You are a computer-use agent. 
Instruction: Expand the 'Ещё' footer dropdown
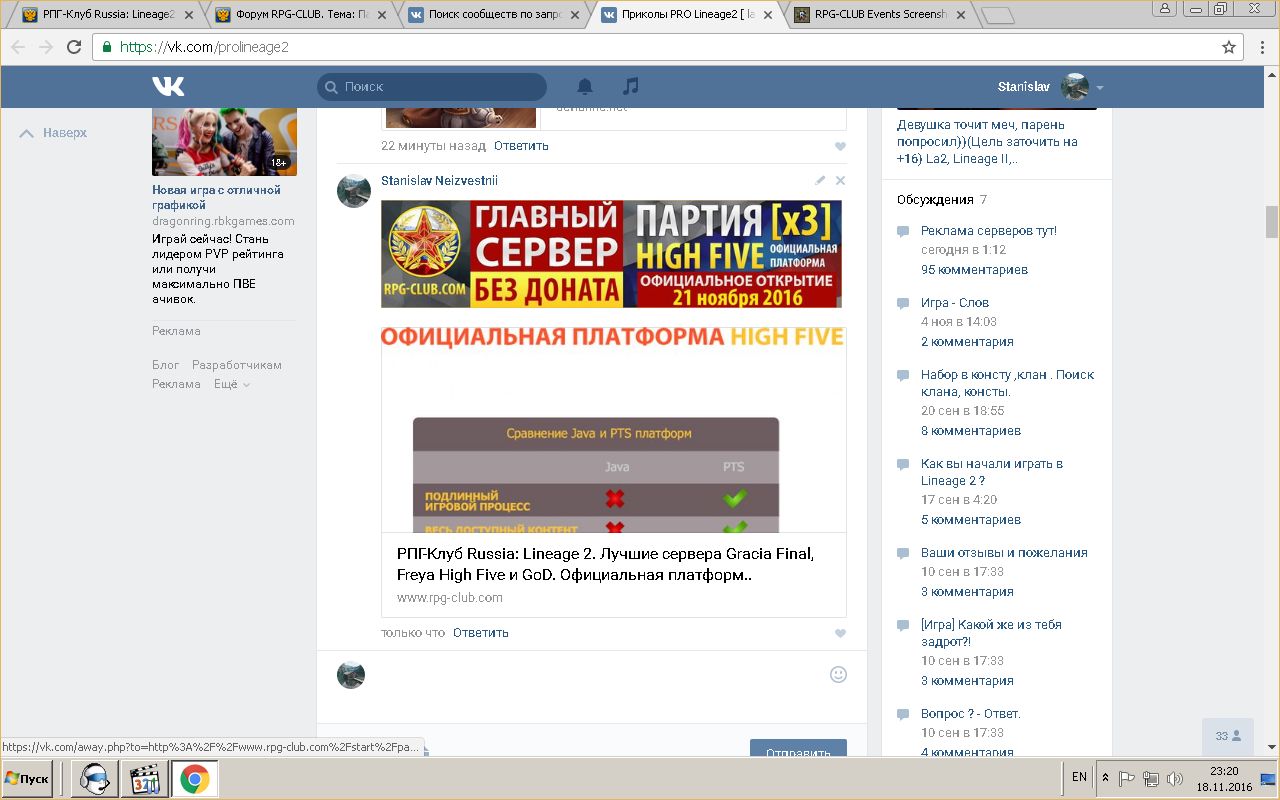pyautogui.click(x=232, y=384)
